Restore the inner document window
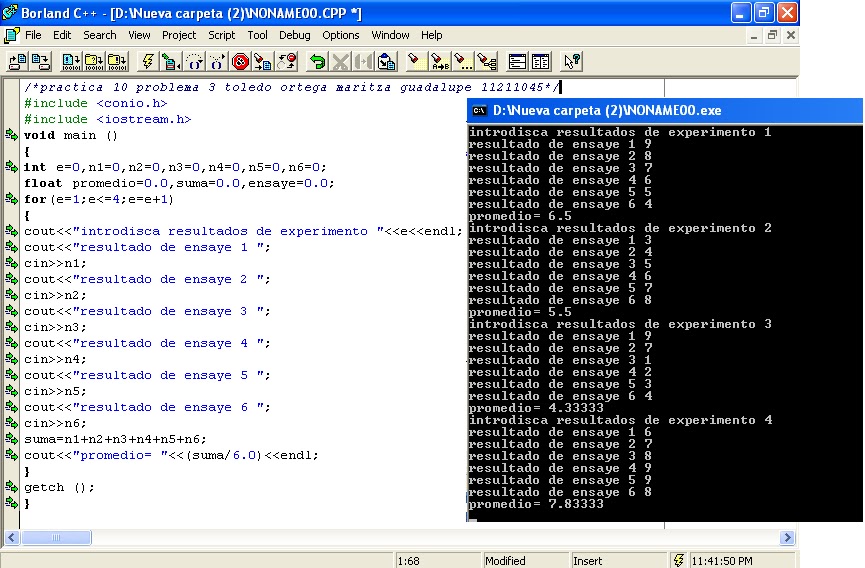 coord(772,36)
